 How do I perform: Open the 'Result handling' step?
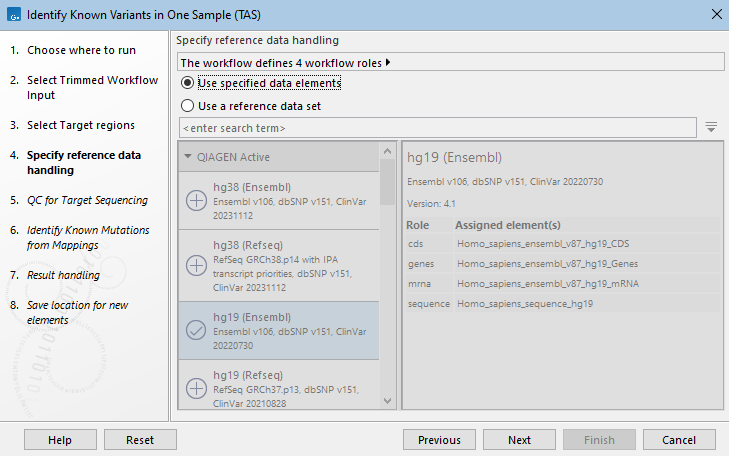pyautogui.click(x=63, y=275)
